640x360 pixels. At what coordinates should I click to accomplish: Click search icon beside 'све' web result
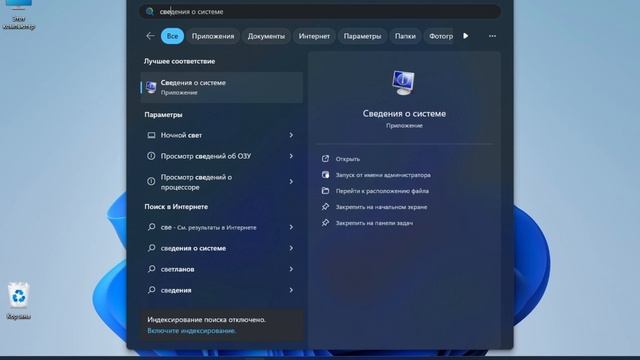(151, 227)
